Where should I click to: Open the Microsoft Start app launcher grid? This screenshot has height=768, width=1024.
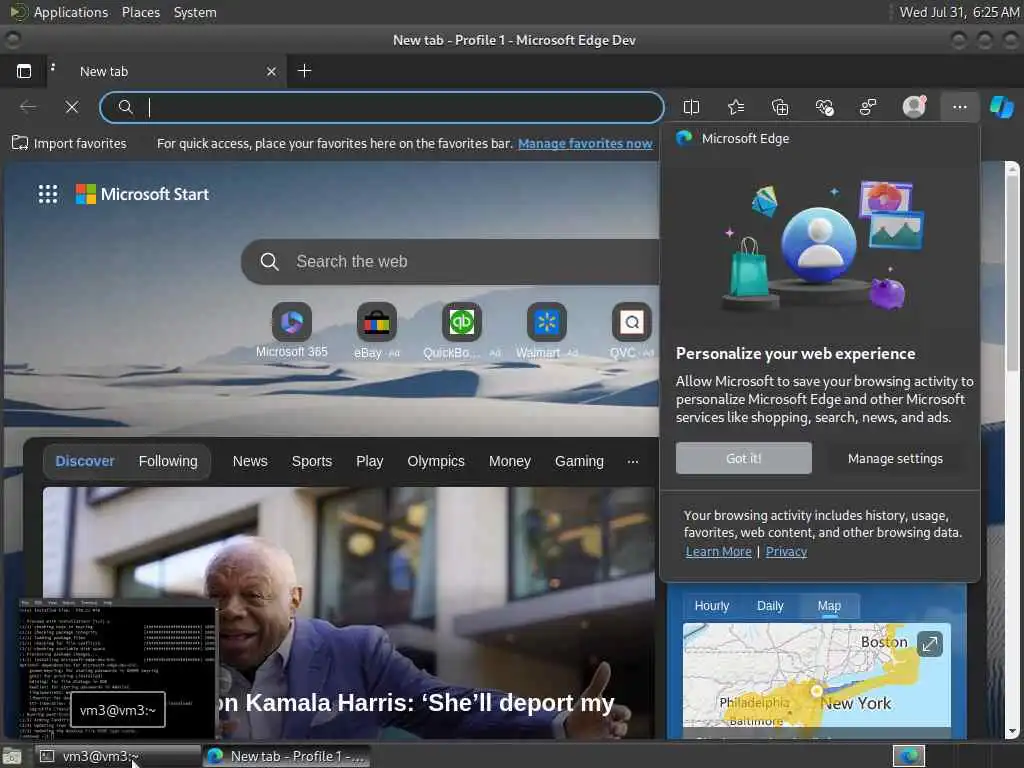coord(48,194)
